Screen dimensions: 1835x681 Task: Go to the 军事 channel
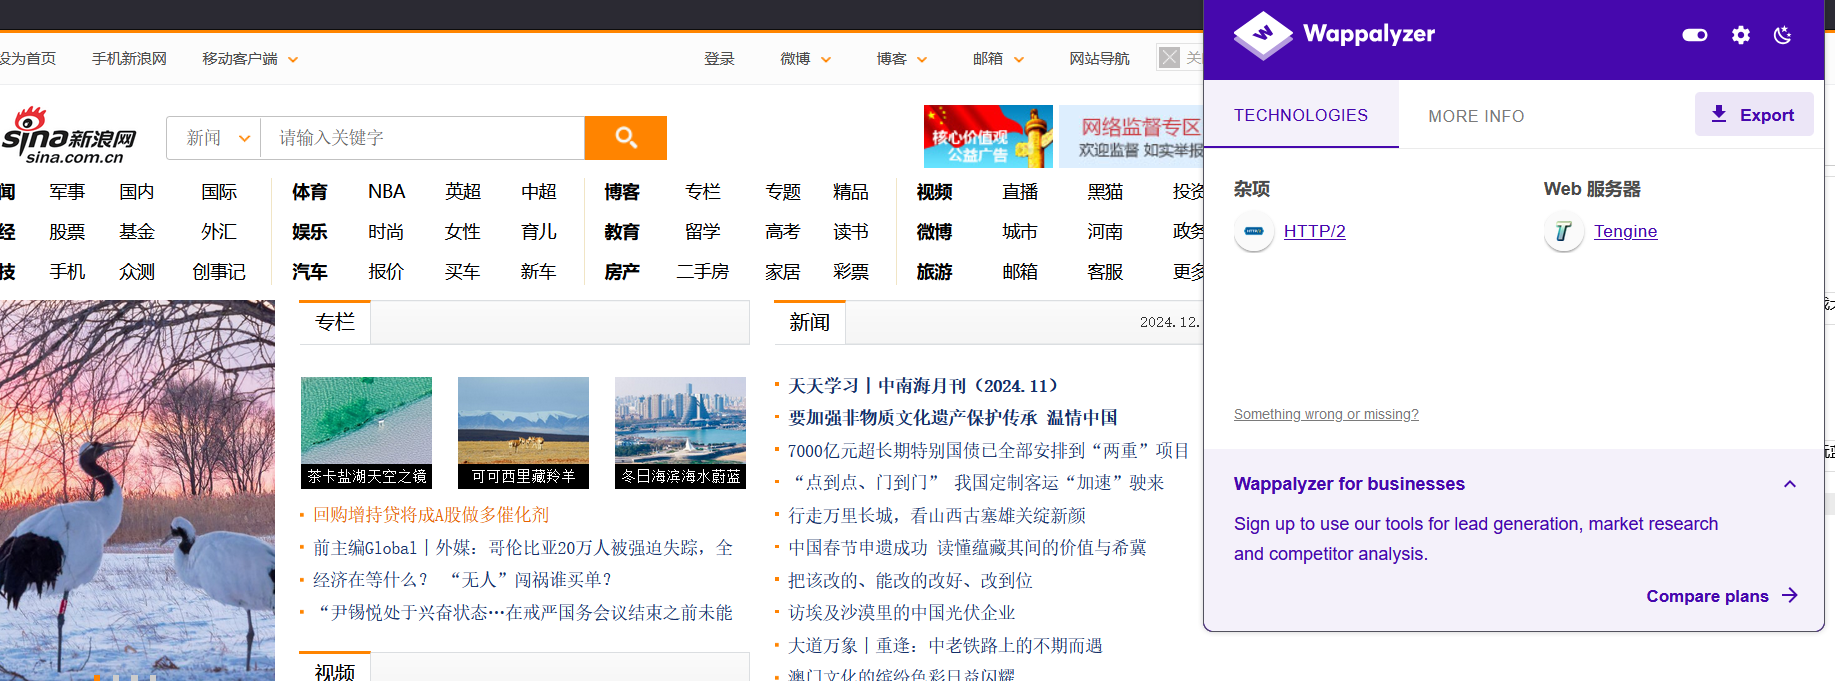[67, 192]
